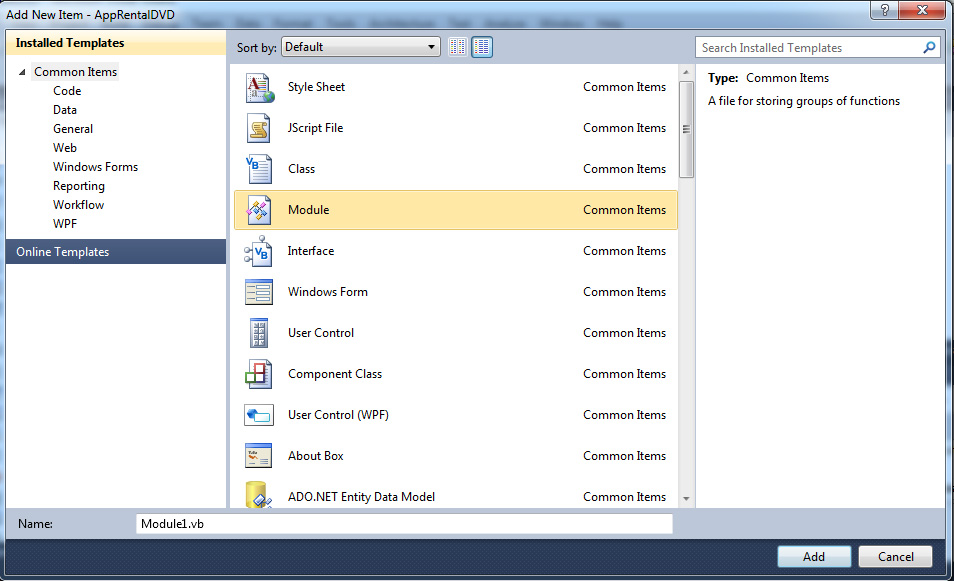Open the Online Templates section
This screenshot has width=954, height=581.
click(x=116, y=252)
